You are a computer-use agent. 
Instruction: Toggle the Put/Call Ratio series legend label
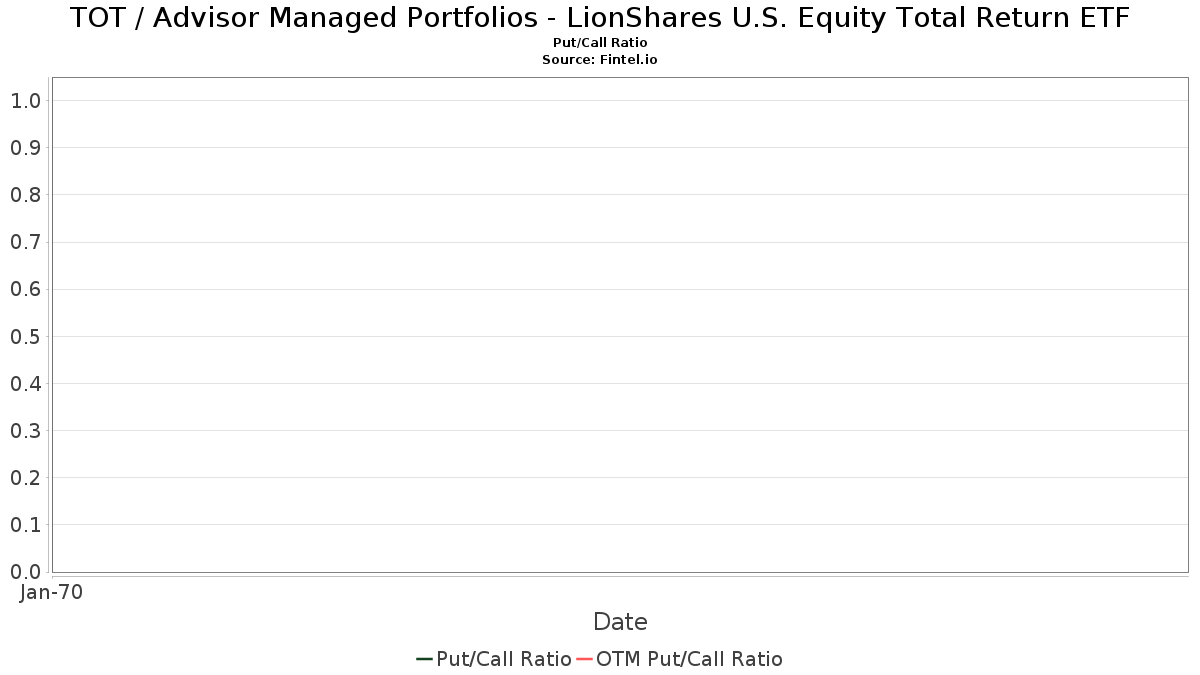coord(504,659)
